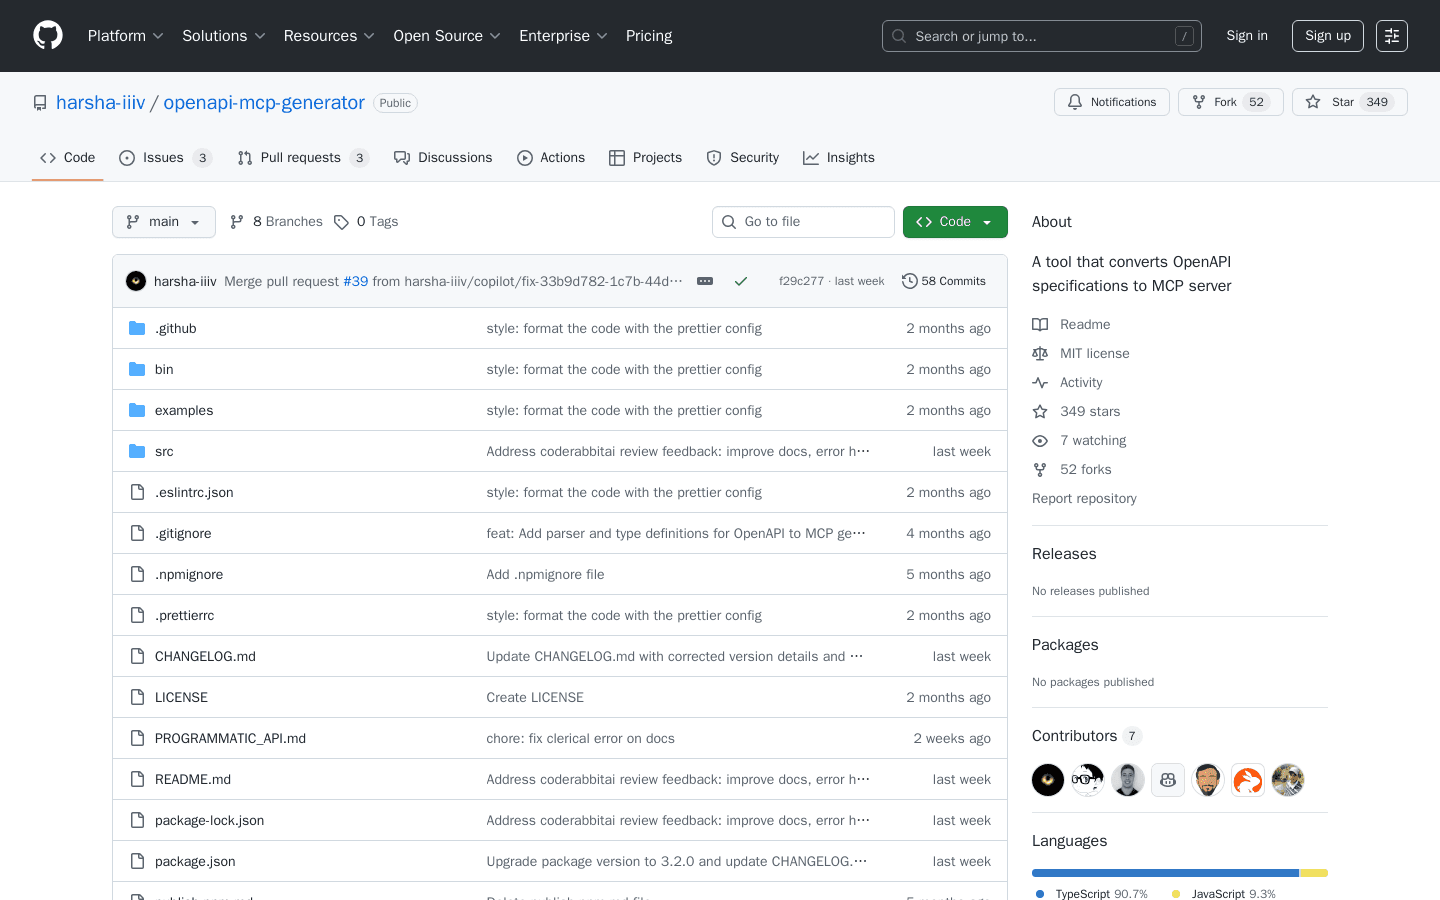Click the Activity pulse icon in About section

tap(1040, 382)
